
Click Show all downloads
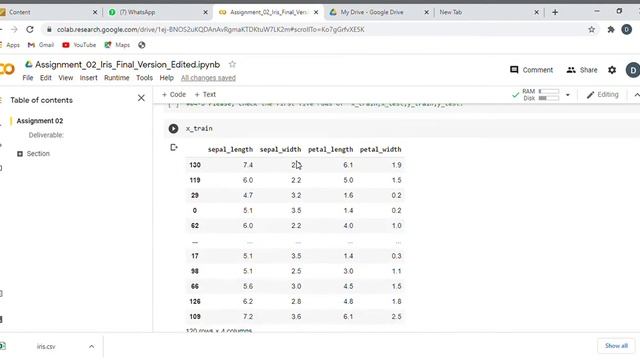pos(616,346)
